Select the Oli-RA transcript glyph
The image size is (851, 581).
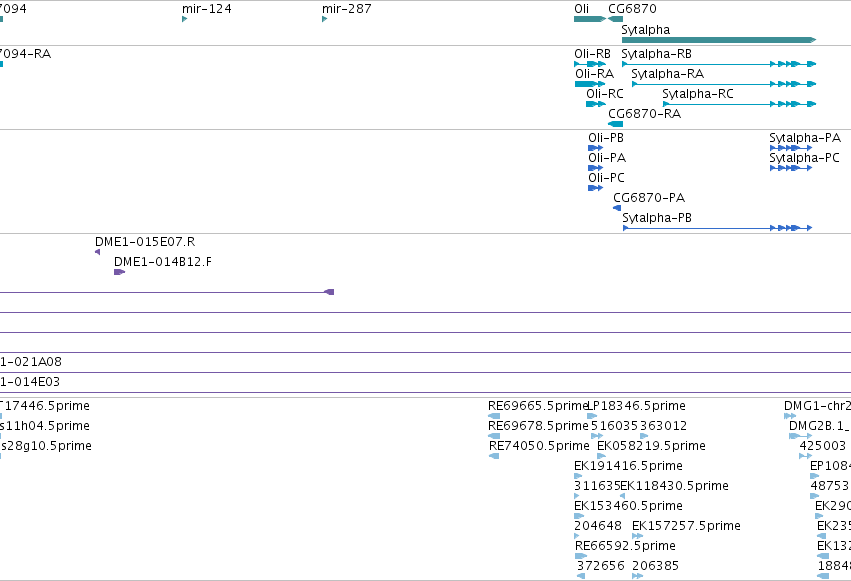click(590, 84)
